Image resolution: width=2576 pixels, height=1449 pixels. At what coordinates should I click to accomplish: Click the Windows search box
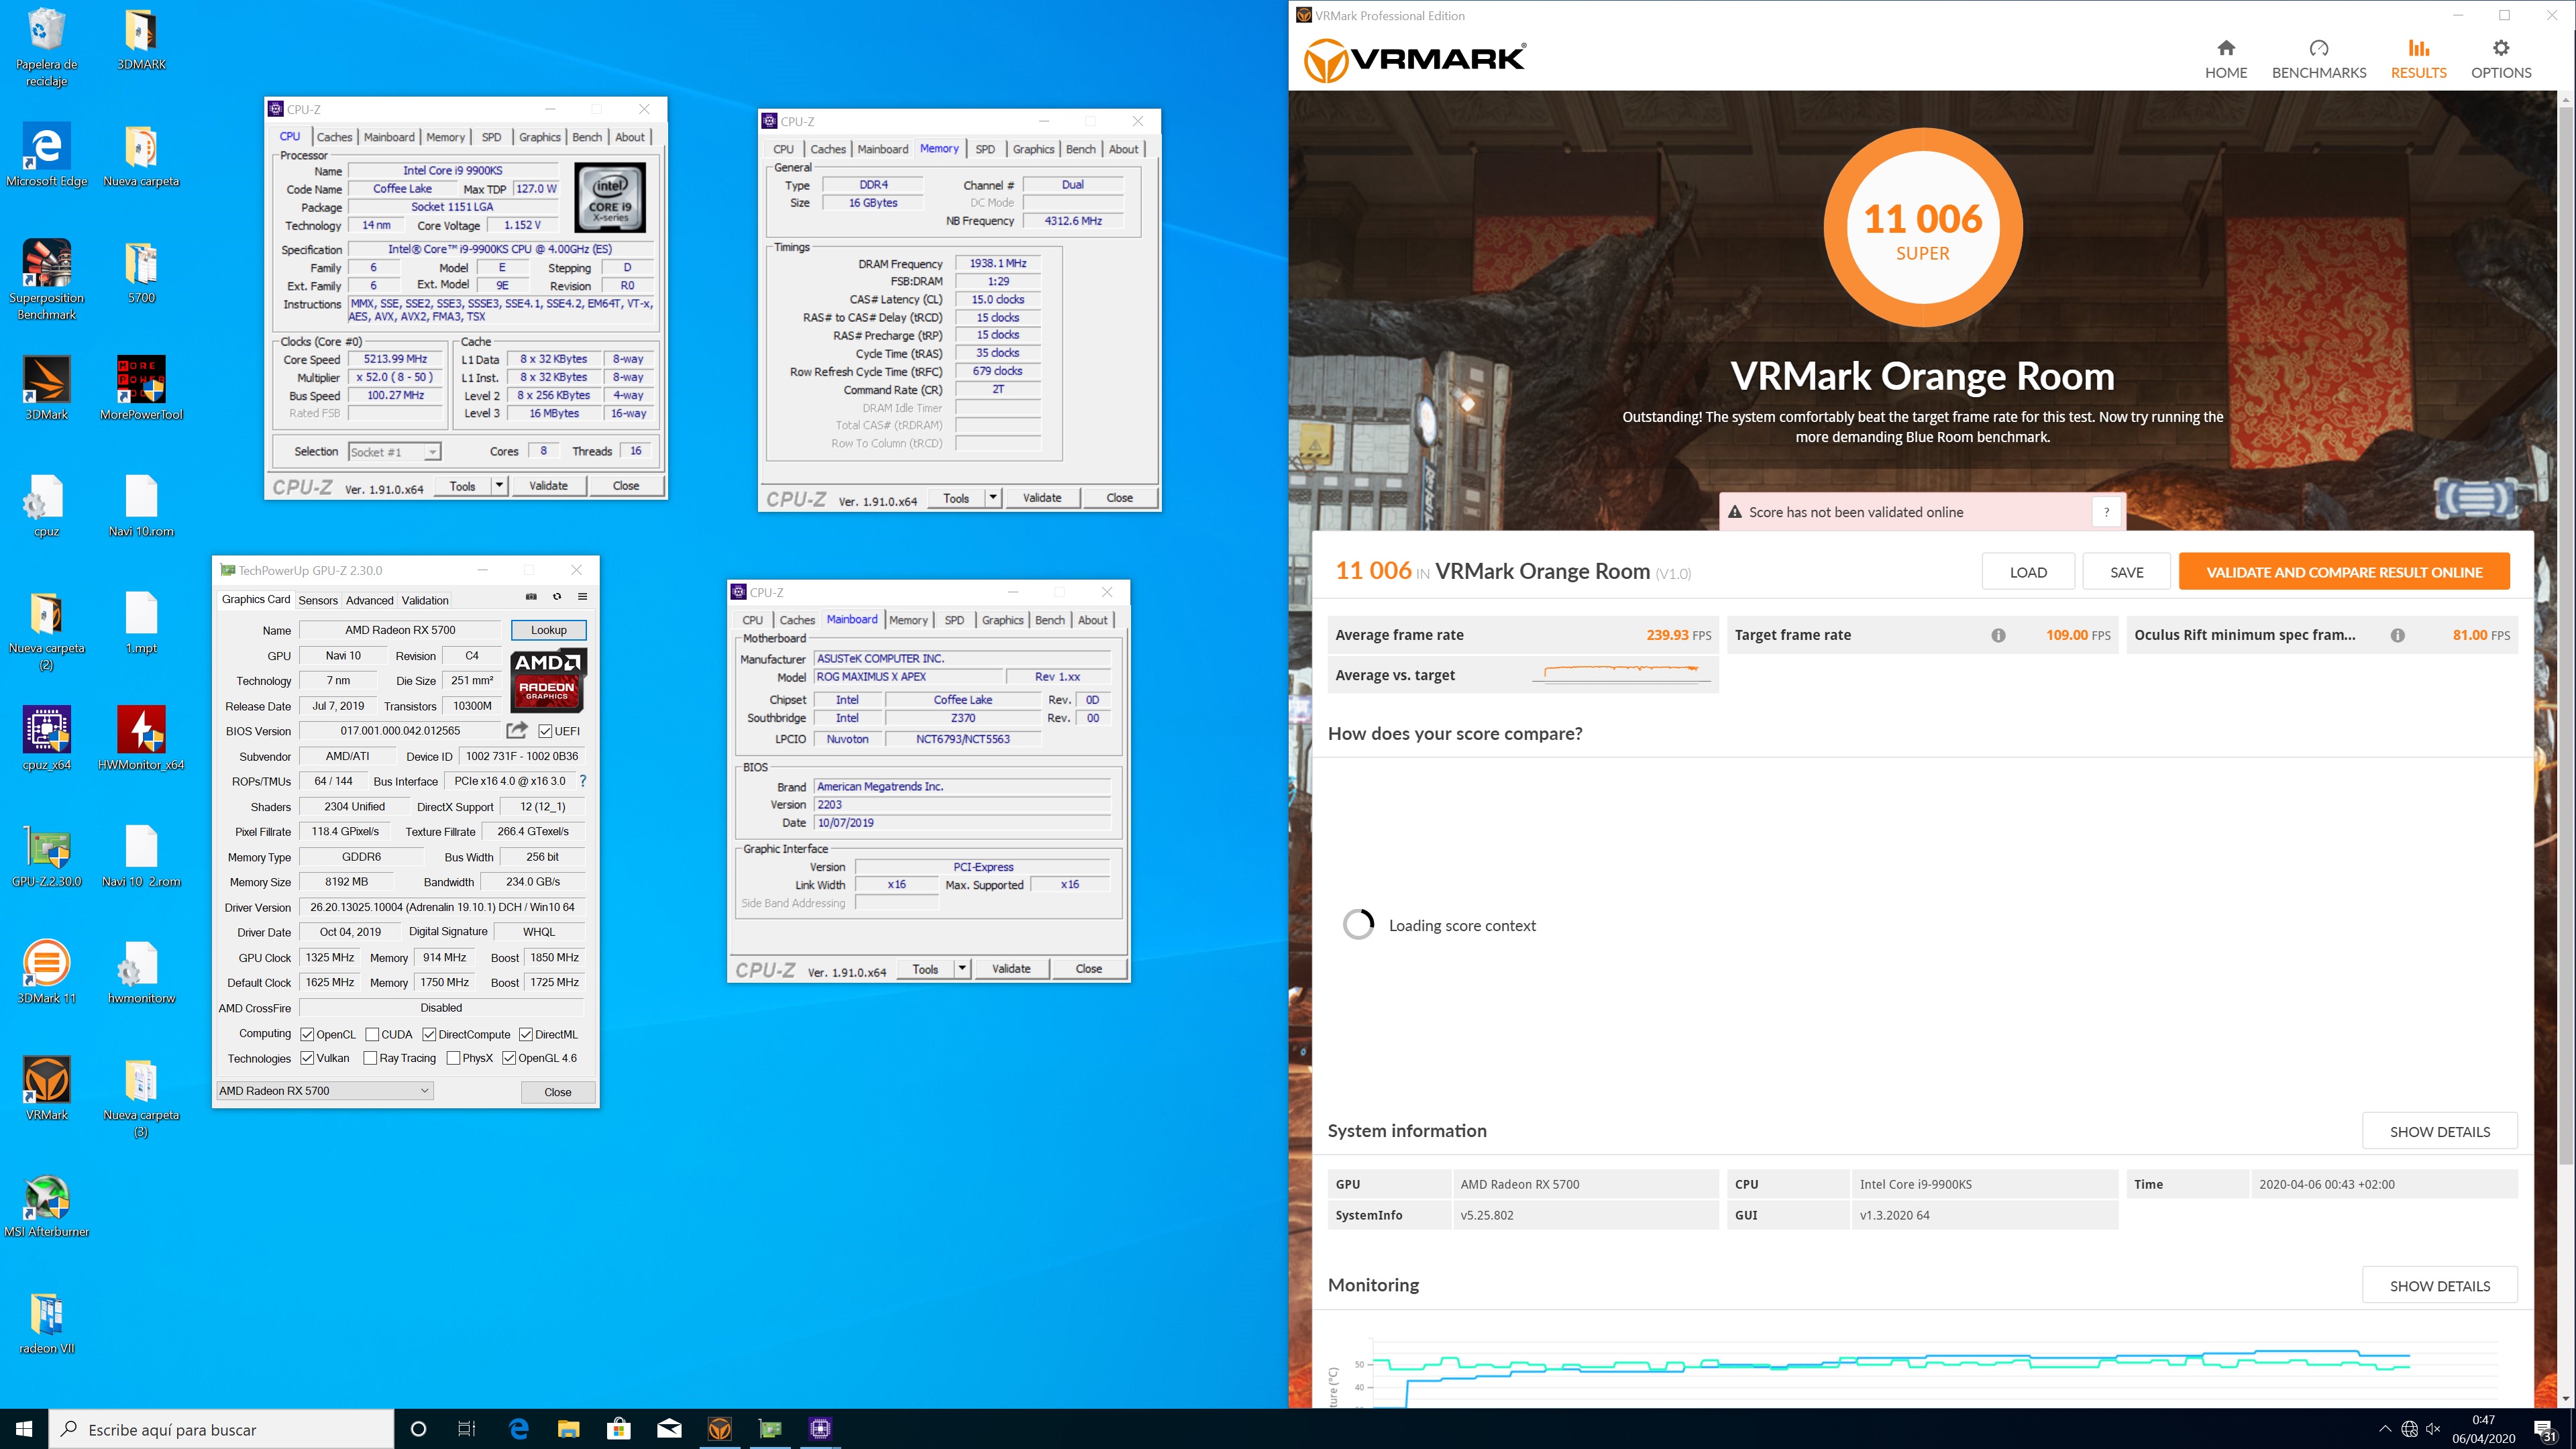point(221,1429)
